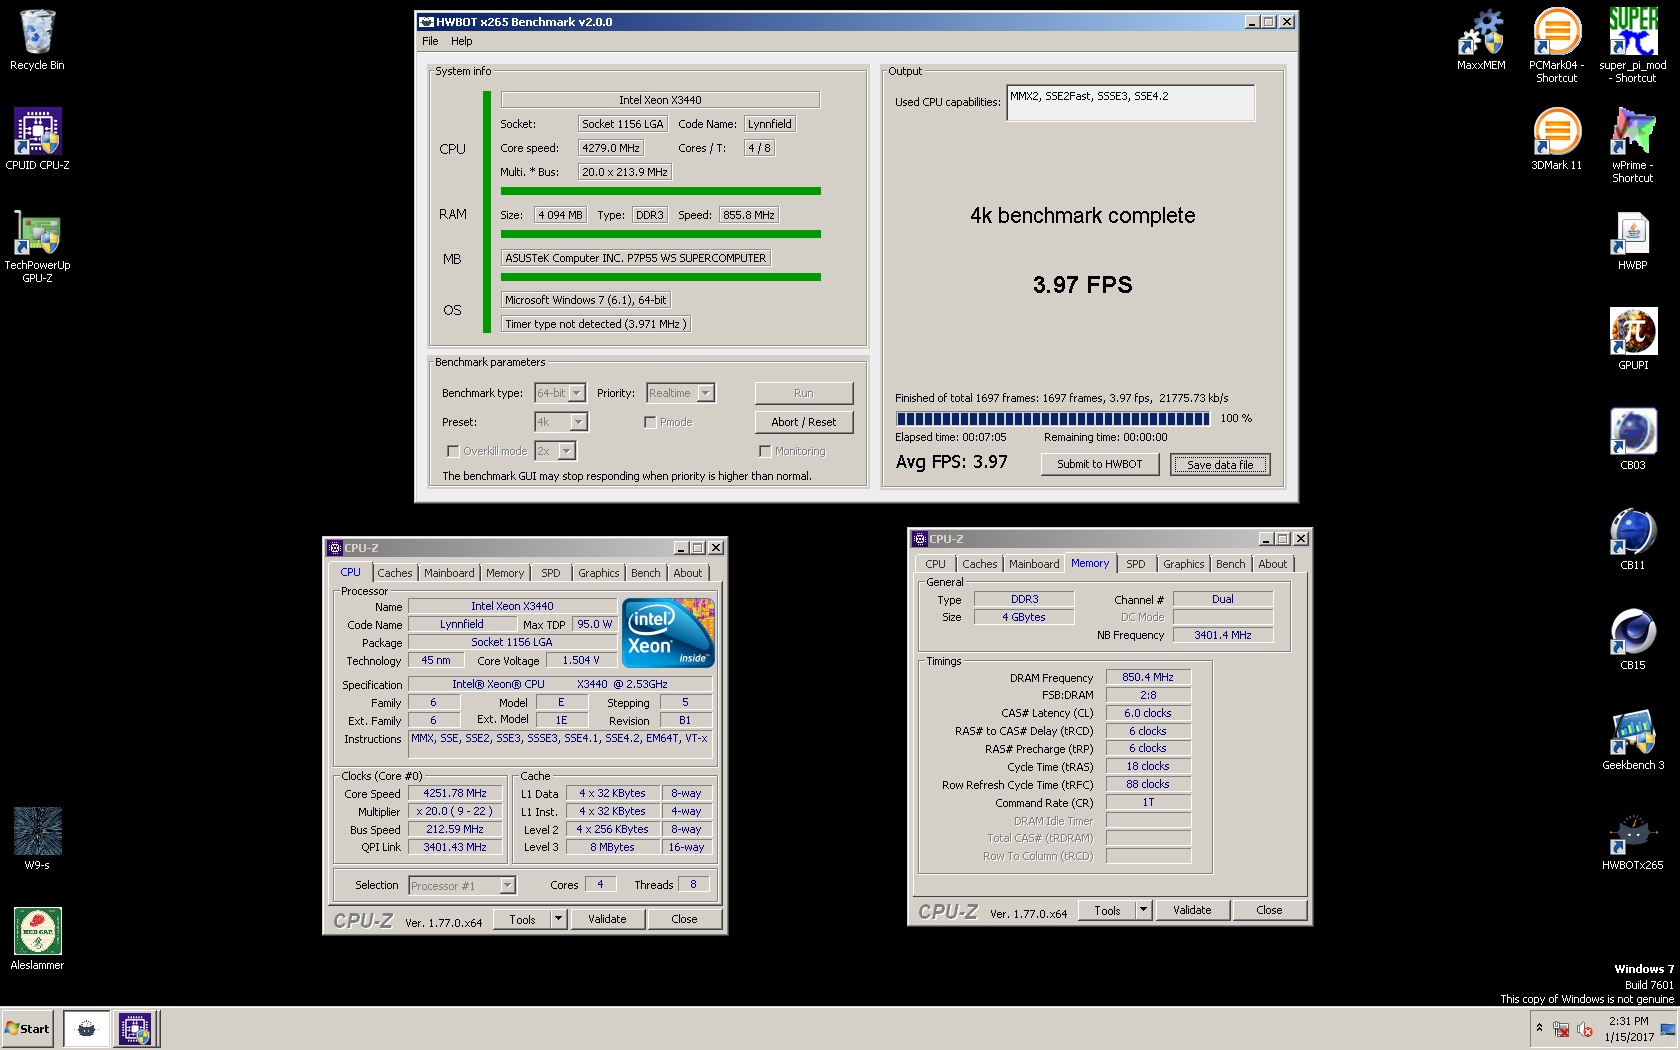Open 3DMark 11 desktop icon
The image size is (1680, 1050).
1556,140
